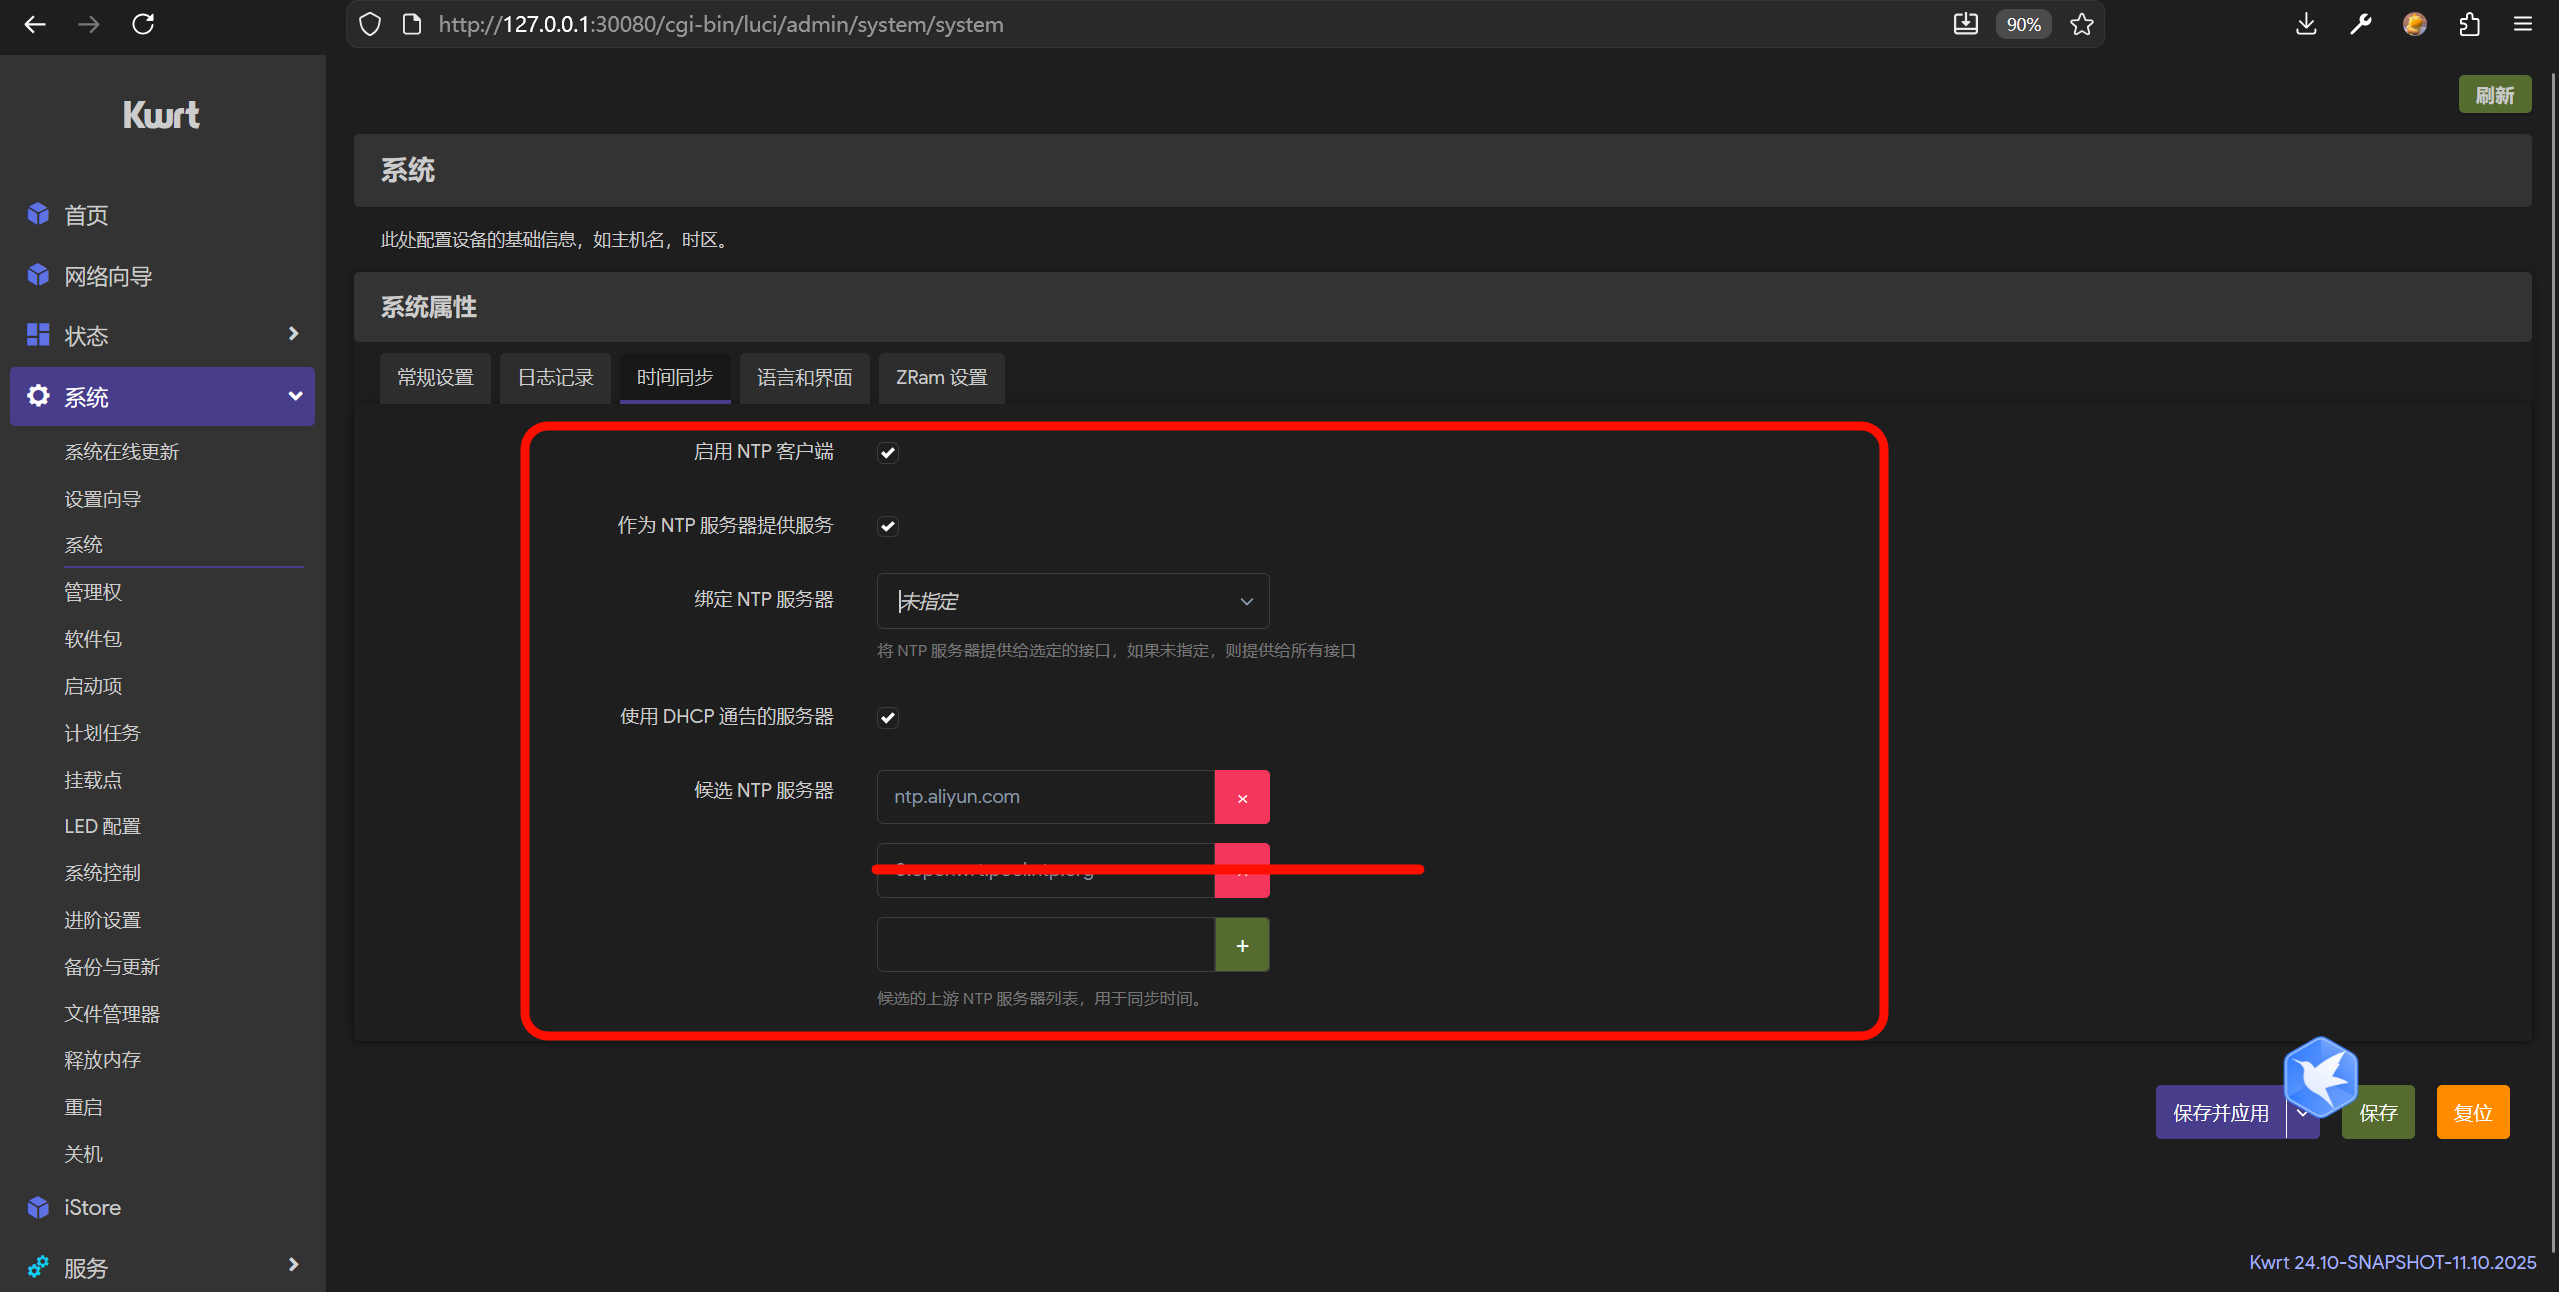
Task: Switch to the ZRam 设置 tab
Action: pos(941,377)
